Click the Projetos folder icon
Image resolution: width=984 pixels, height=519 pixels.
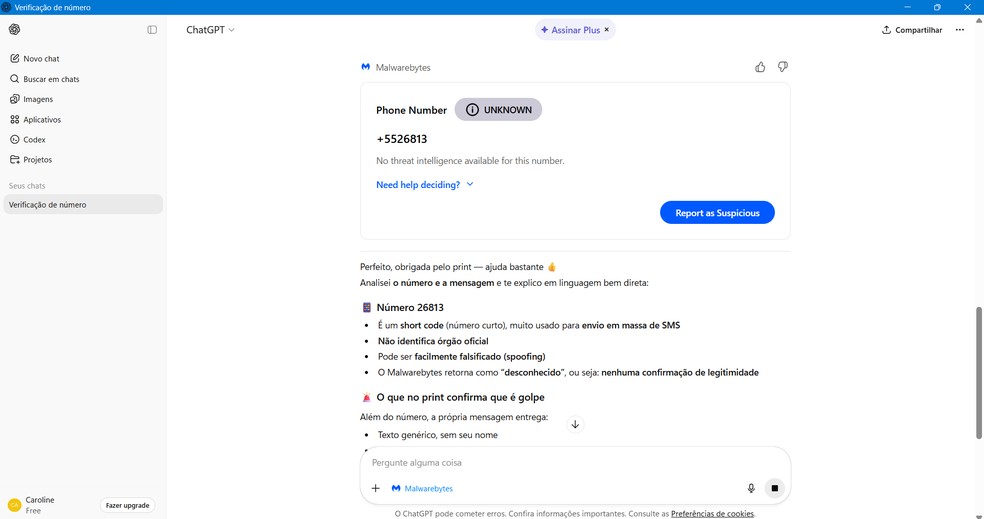14,159
